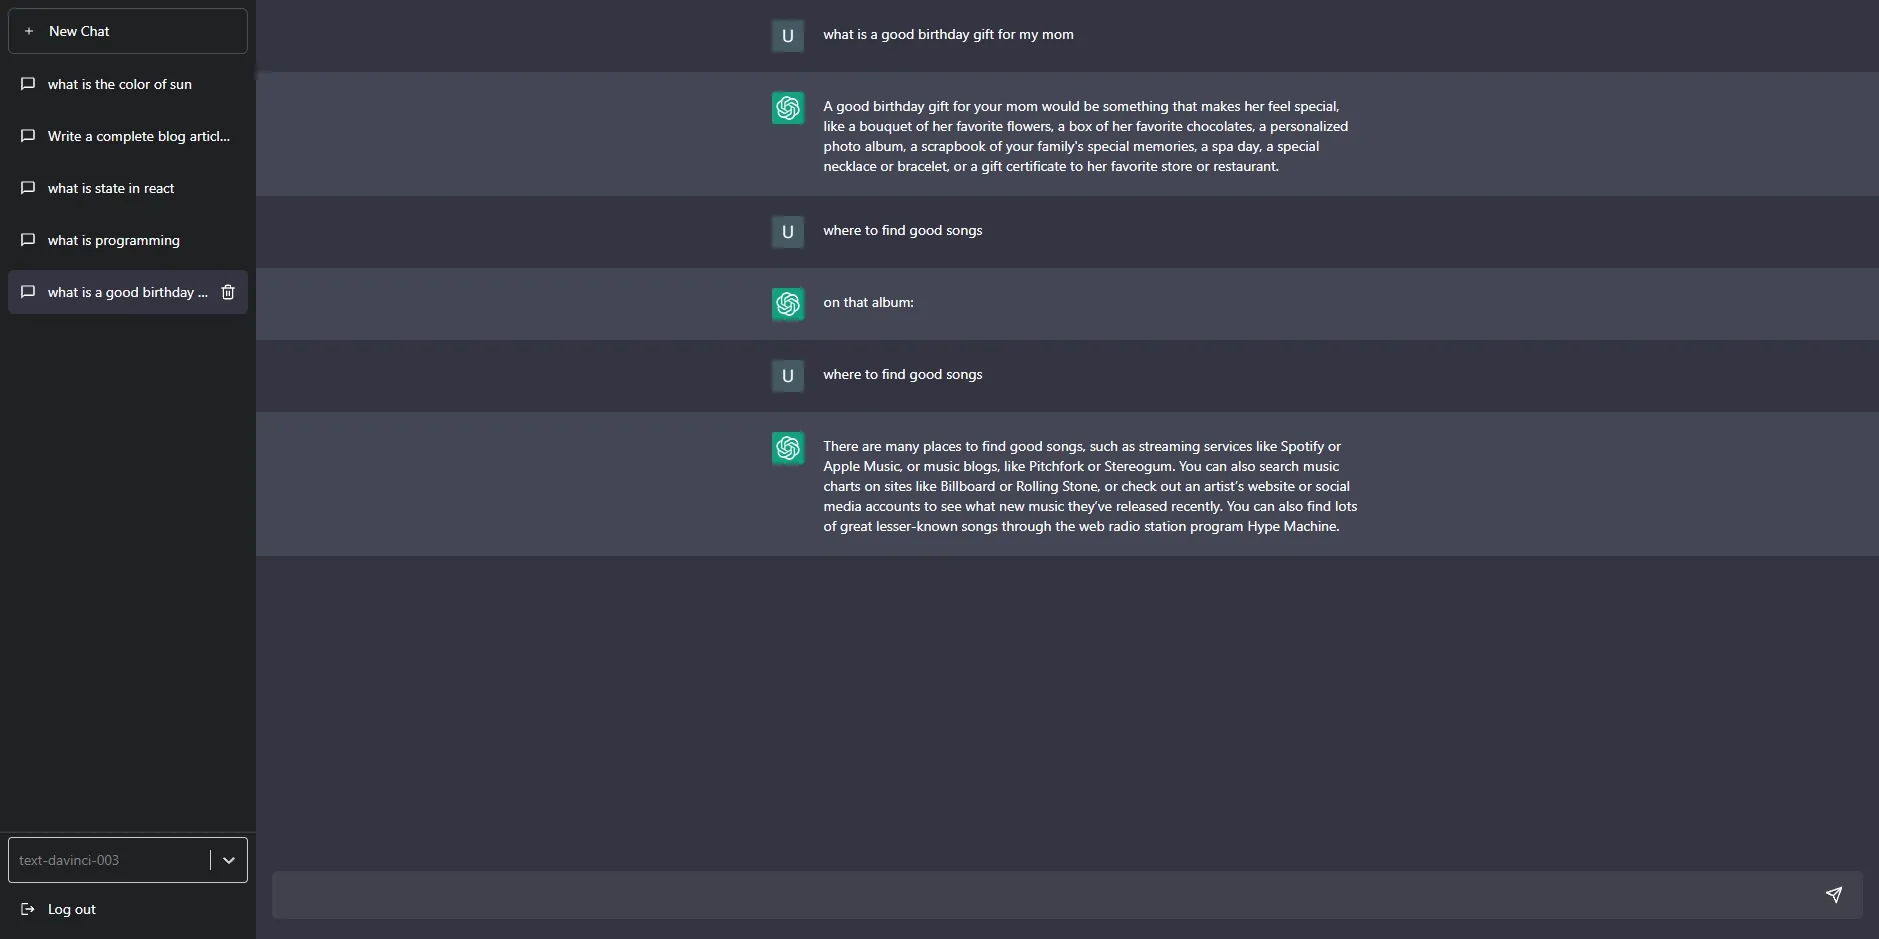Click chat icon next to what is programming
This screenshot has width=1879, height=939.
(x=28, y=240)
